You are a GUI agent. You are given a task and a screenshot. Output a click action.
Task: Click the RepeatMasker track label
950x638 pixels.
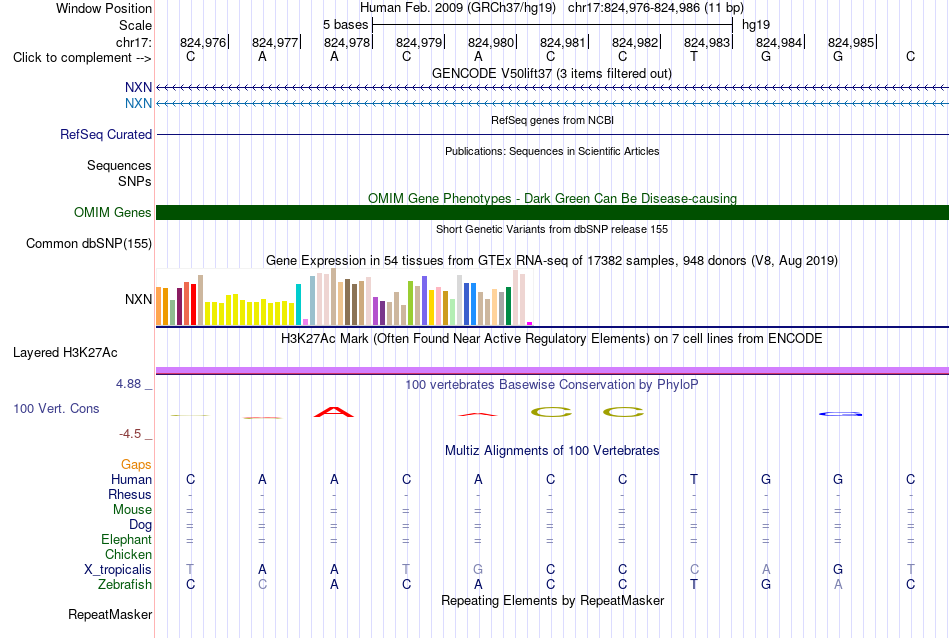pos(110,614)
